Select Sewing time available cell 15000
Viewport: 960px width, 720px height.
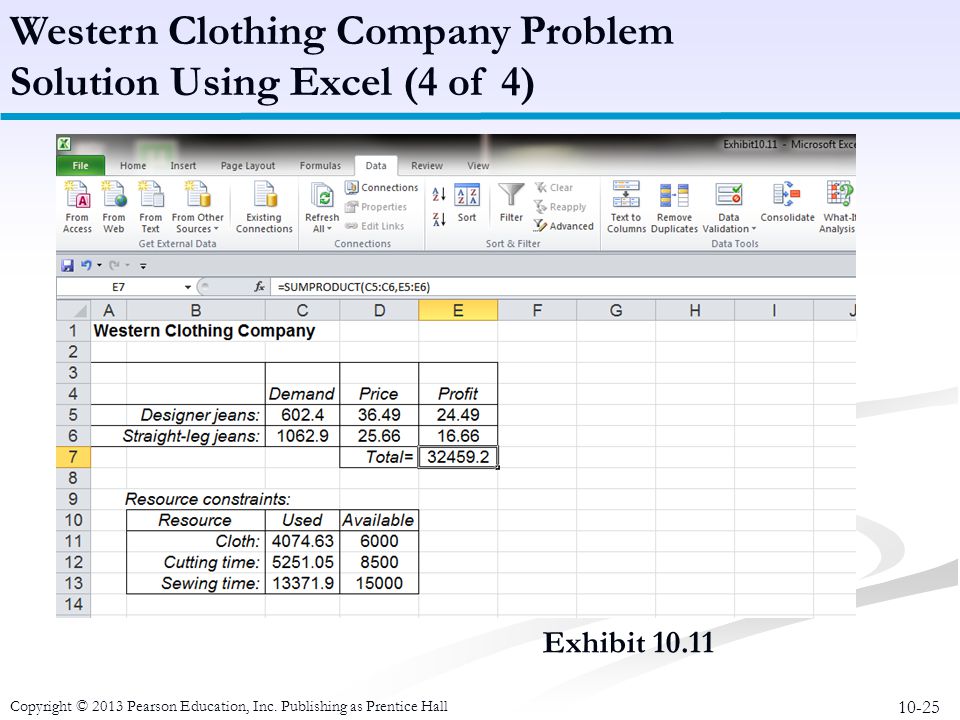coord(379,583)
